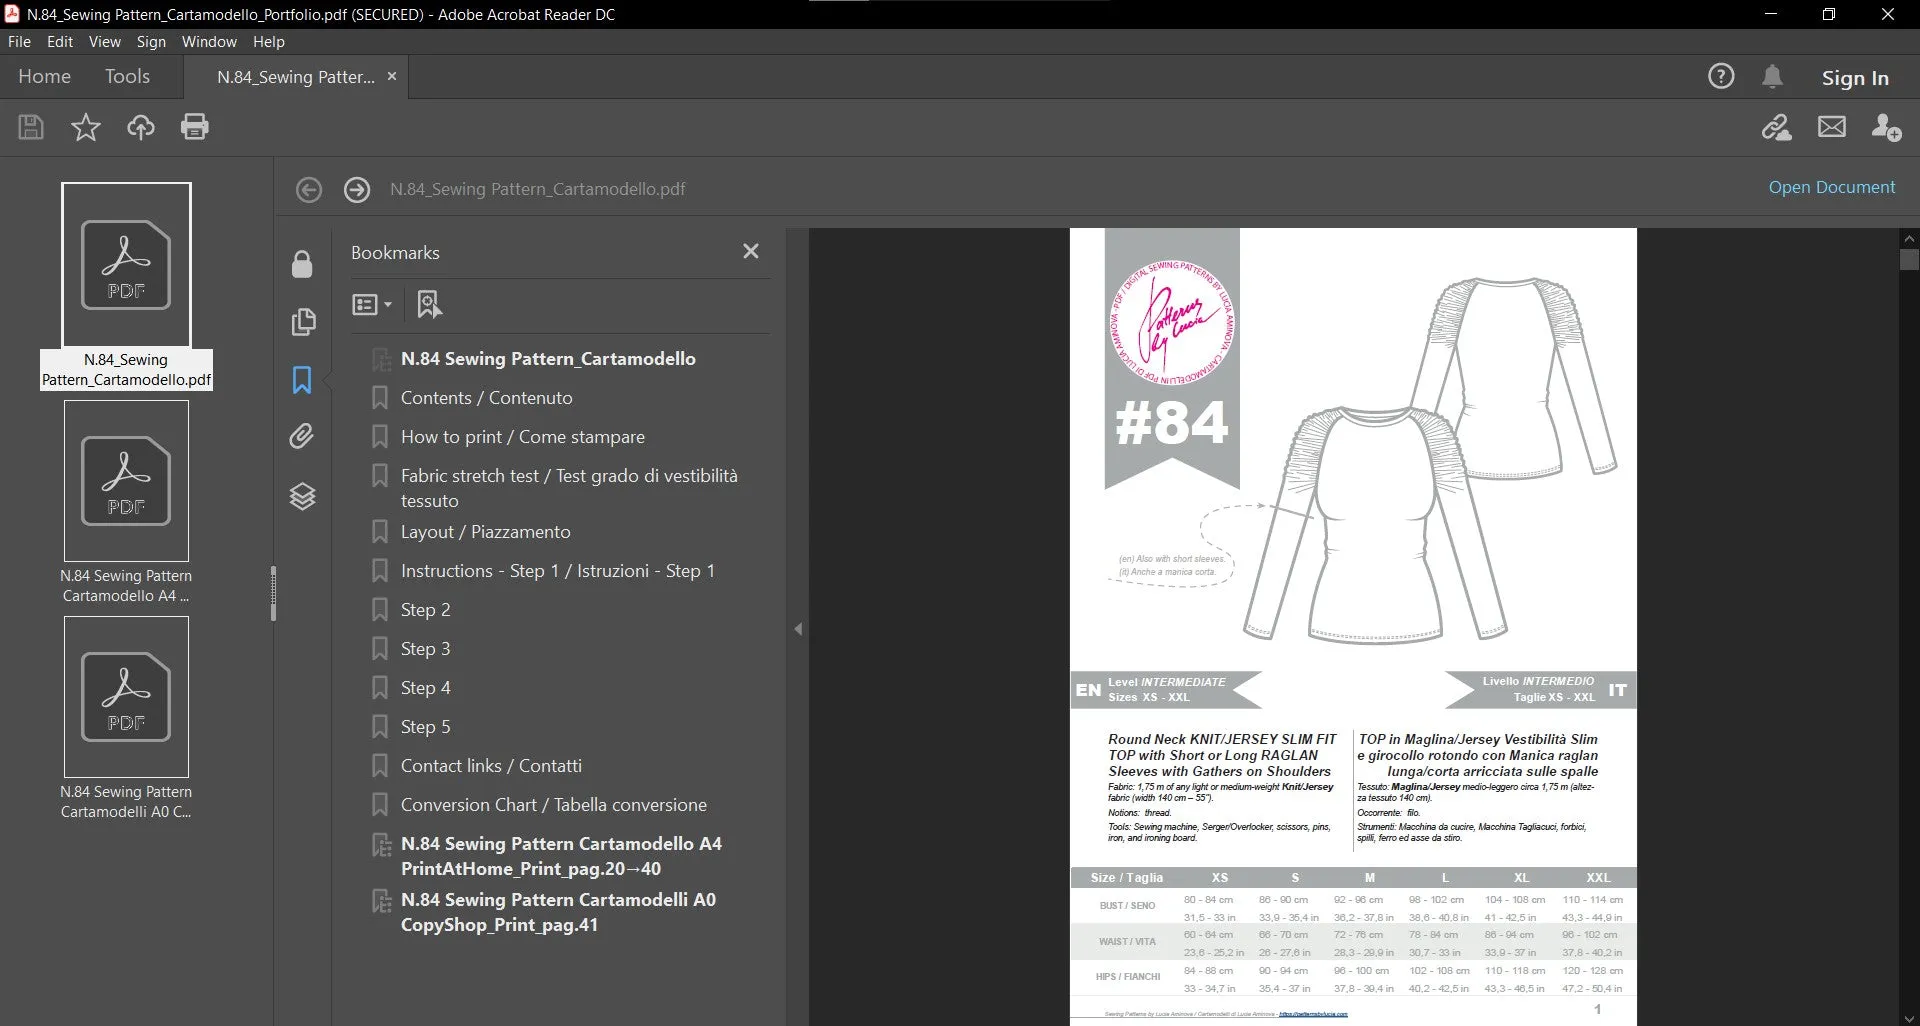Viewport: 1920px width, 1026px height.
Task: Switch to the Home tab
Action: click(x=44, y=76)
